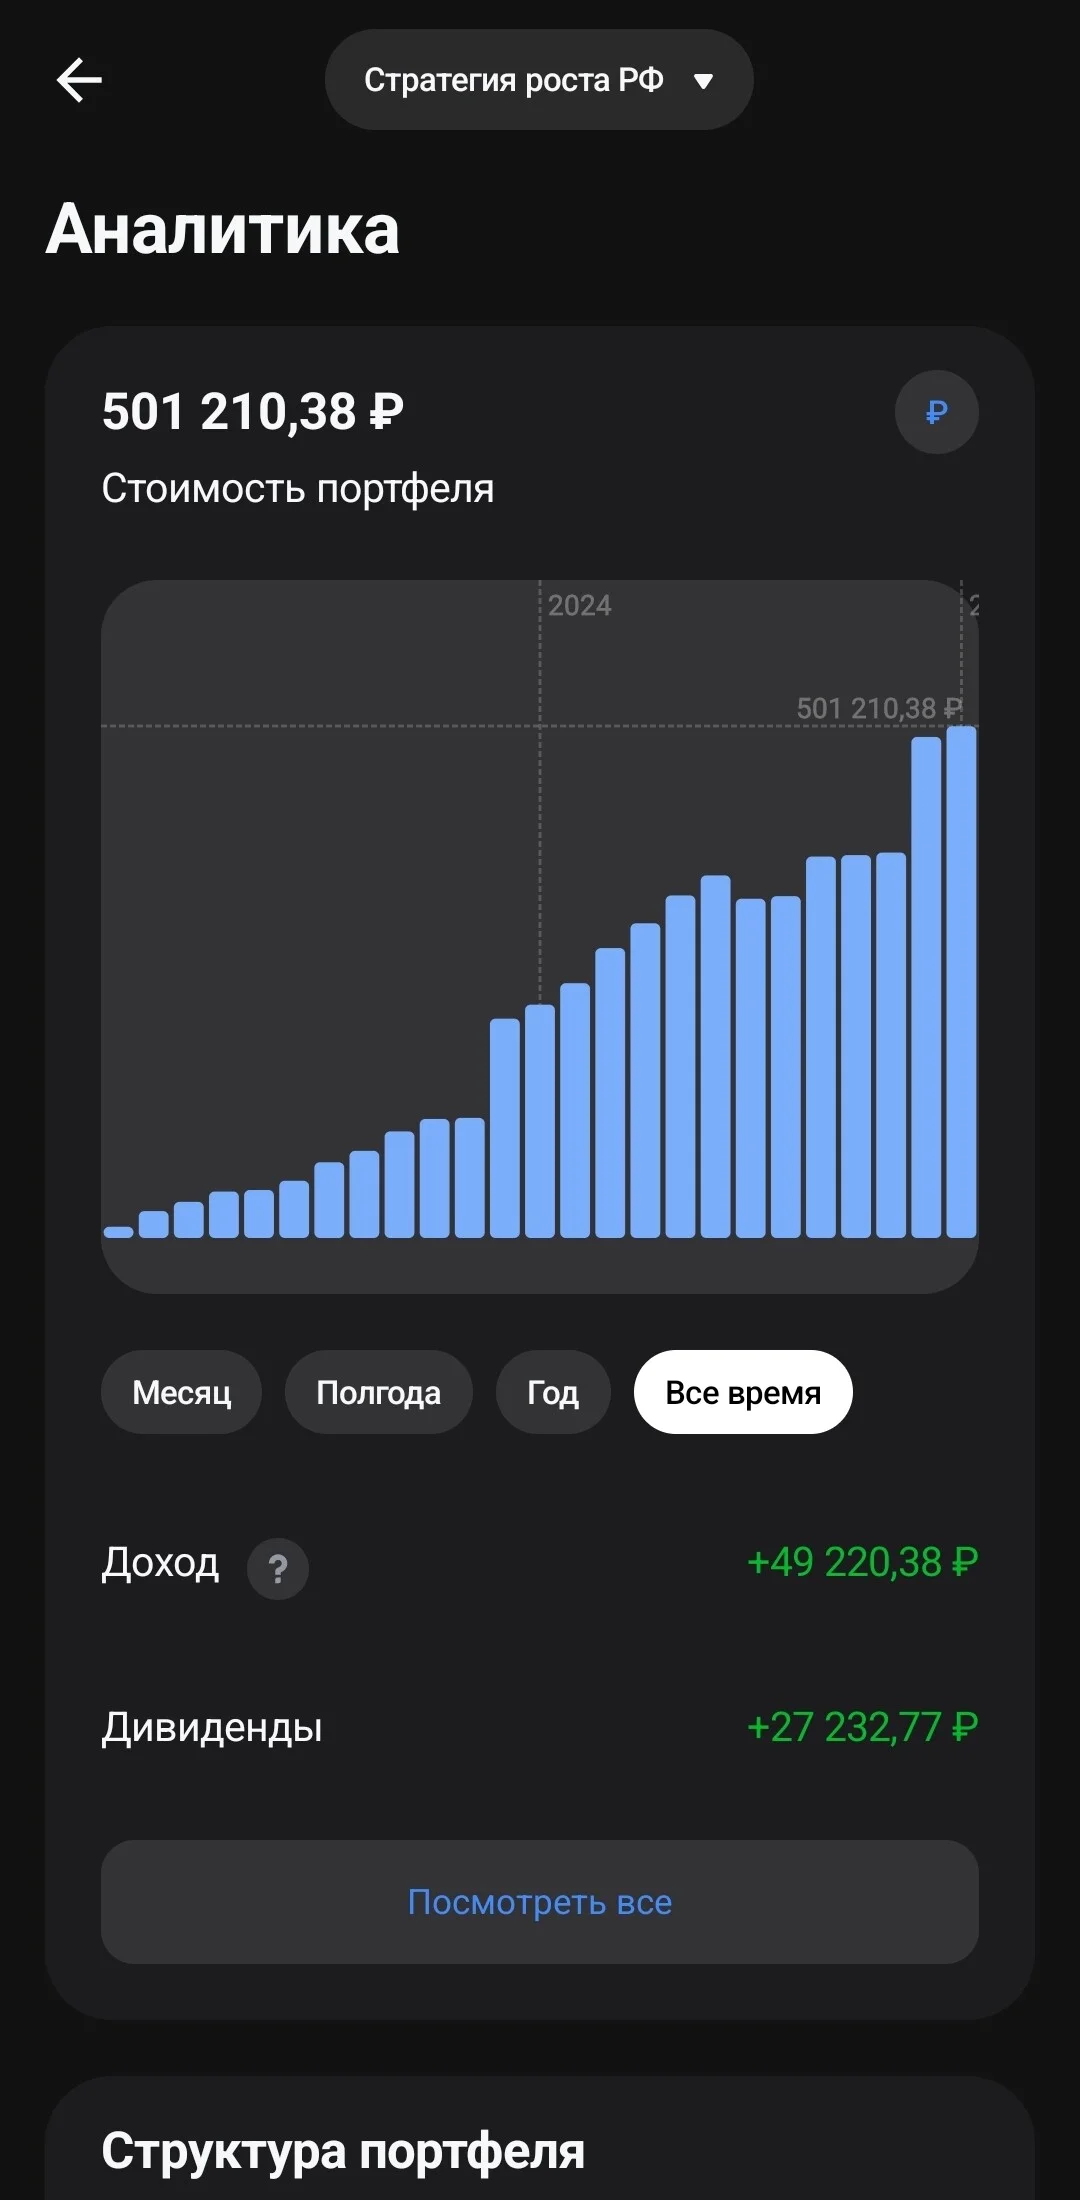
Task: Tap the Посмотреть все button
Action: pos(540,1902)
